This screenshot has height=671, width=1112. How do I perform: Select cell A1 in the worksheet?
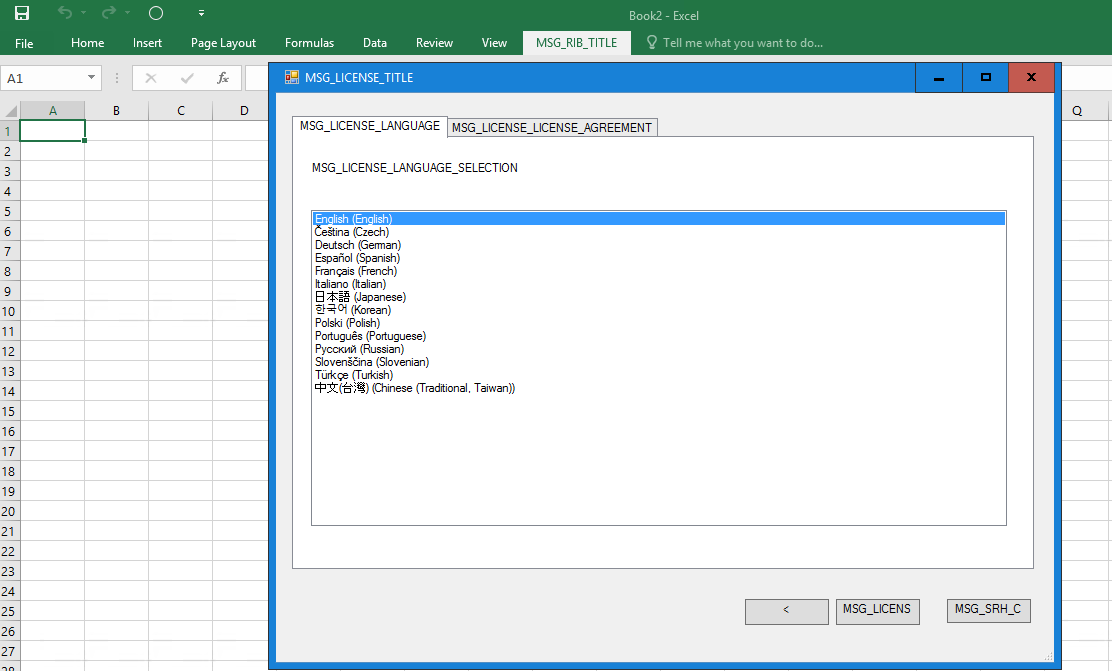[52, 131]
